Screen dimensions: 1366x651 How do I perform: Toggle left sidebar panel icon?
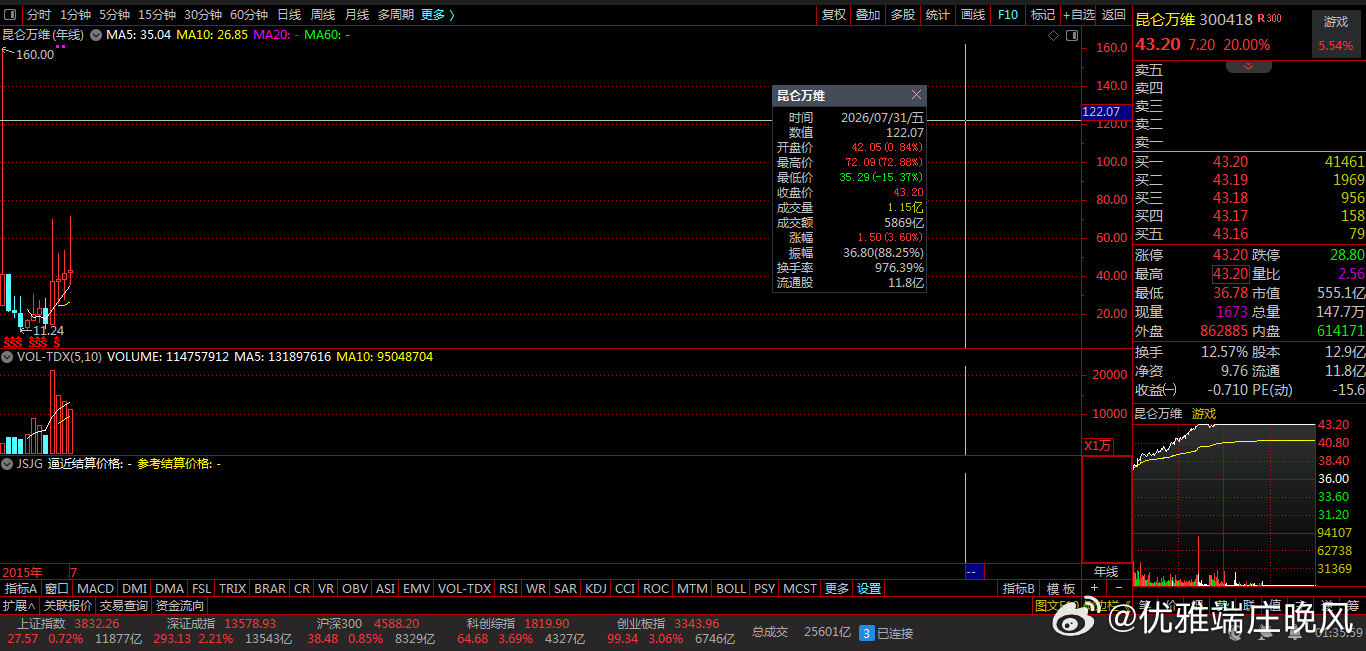[11, 15]
